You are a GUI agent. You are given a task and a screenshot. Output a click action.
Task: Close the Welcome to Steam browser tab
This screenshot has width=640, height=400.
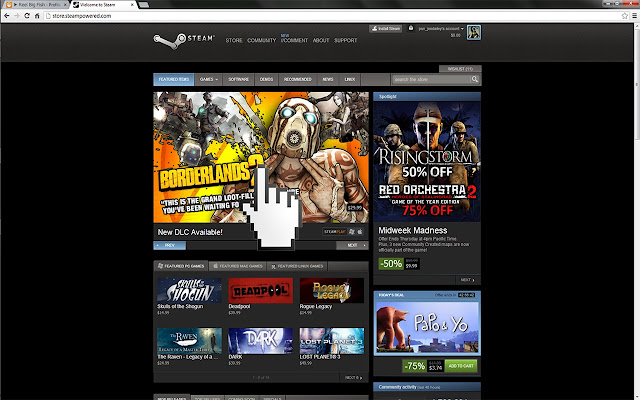pos(132,4)
